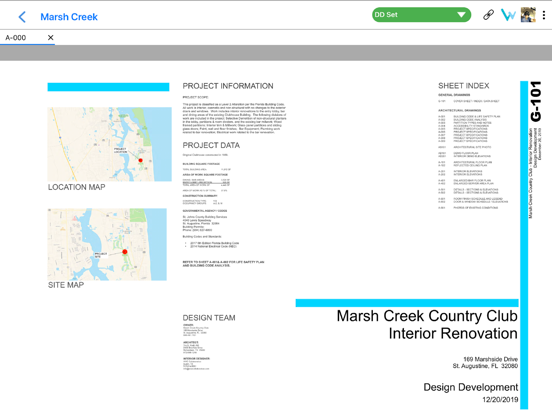
Task: Select the A-000 sheet tab
Action: [15, 38]
